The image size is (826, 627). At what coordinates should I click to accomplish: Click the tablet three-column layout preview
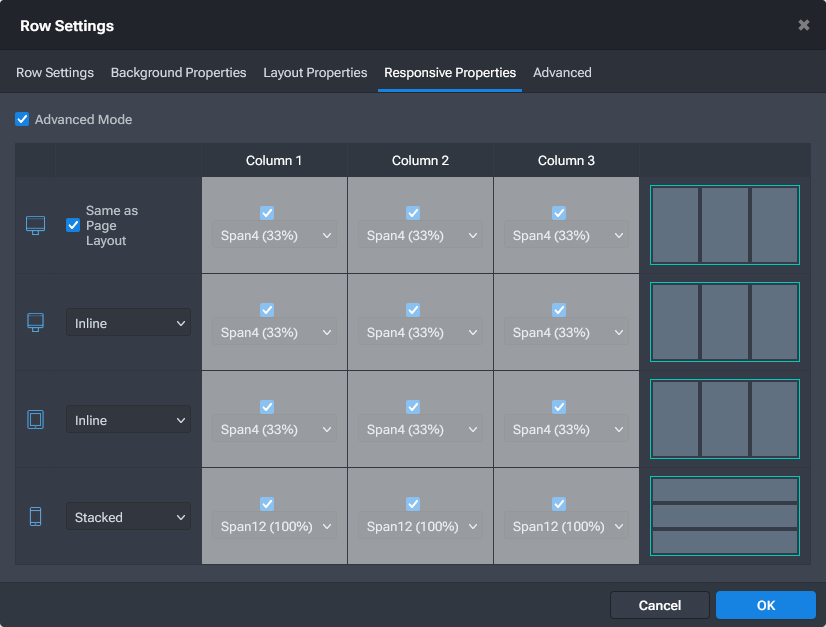(x=724, y=419)
